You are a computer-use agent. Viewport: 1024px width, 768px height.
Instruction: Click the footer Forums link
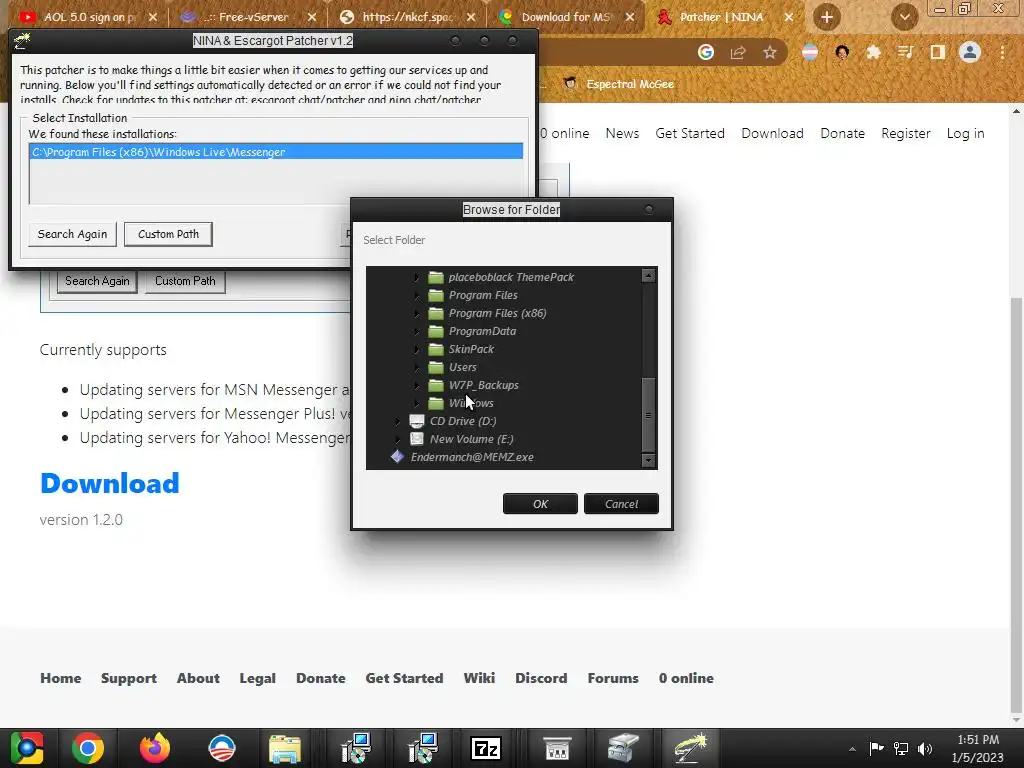point(613,678)
